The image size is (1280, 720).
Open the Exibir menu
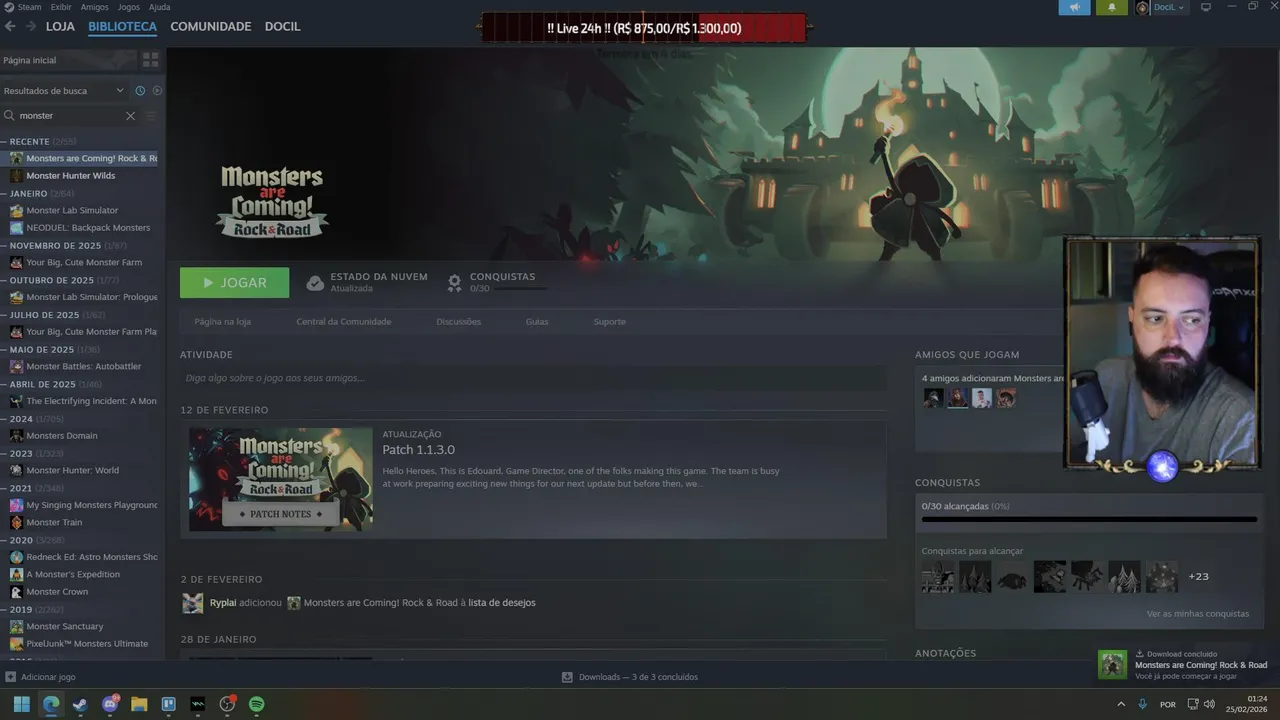[x=61, y=7]
